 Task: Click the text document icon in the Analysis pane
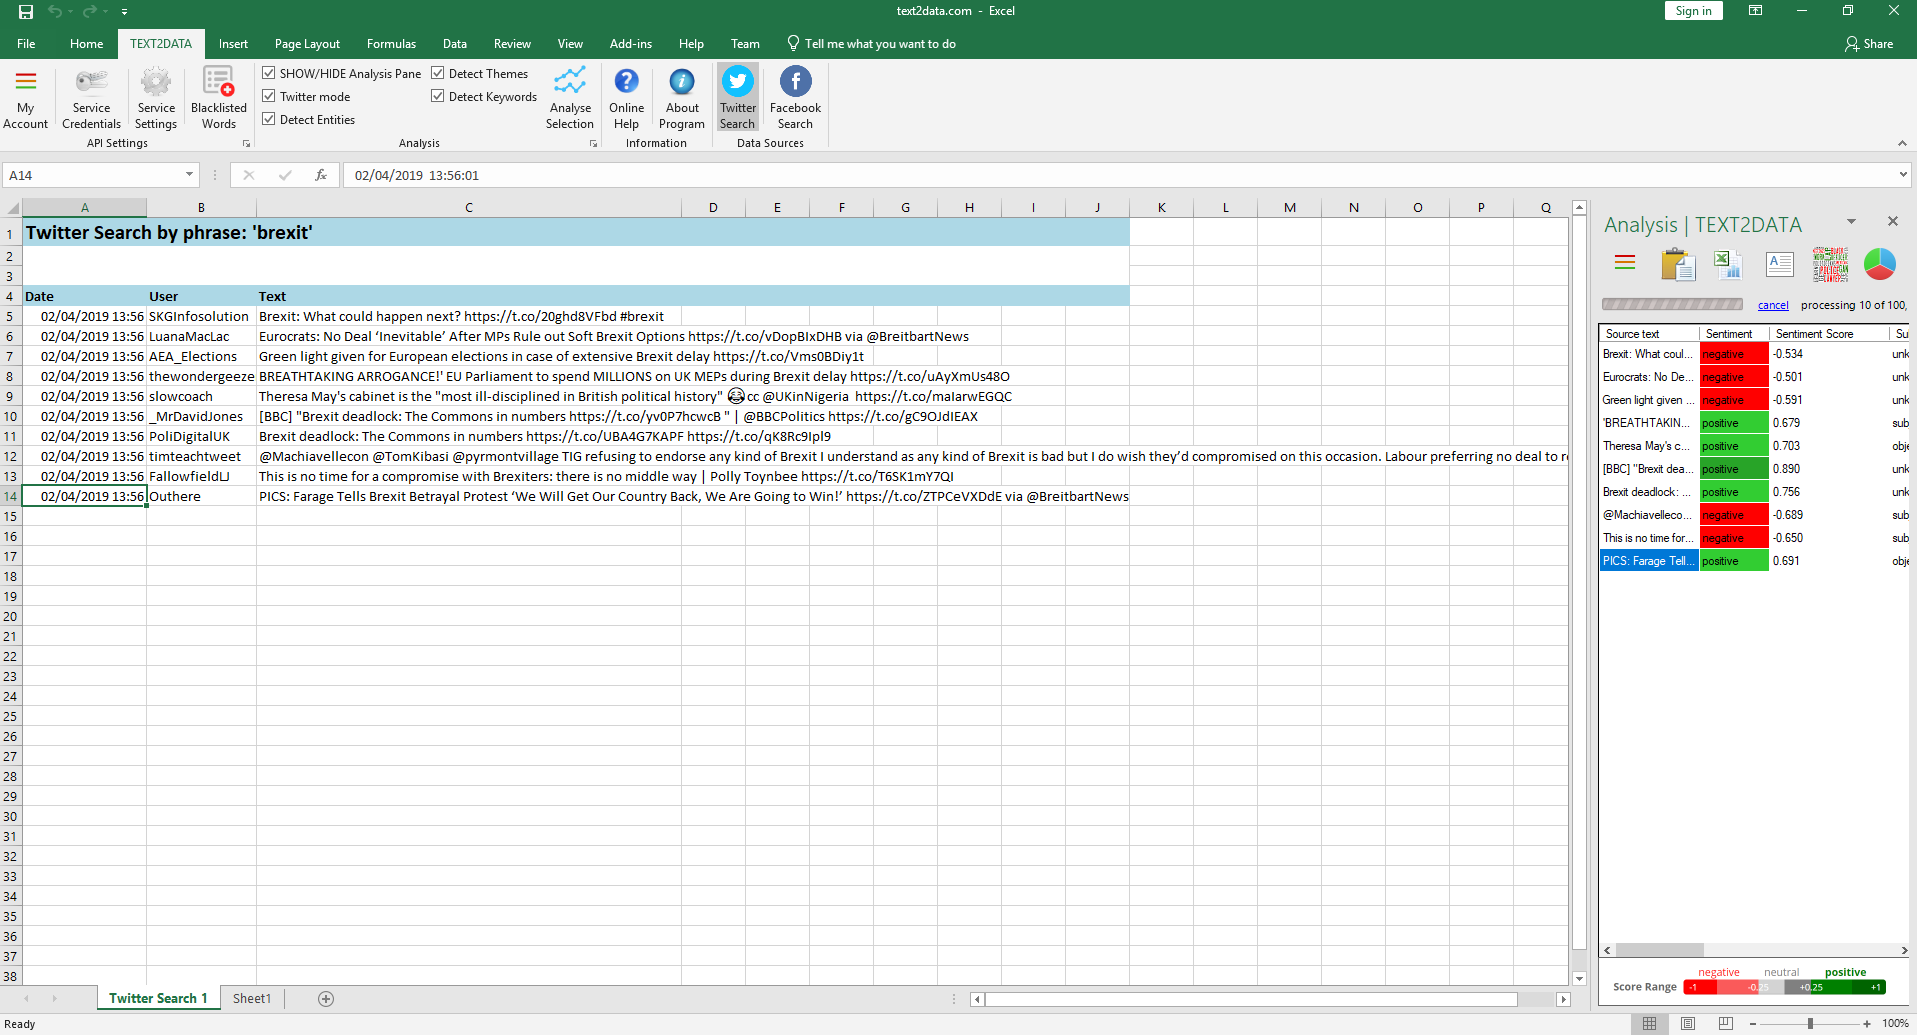[x=1780, y=264]
